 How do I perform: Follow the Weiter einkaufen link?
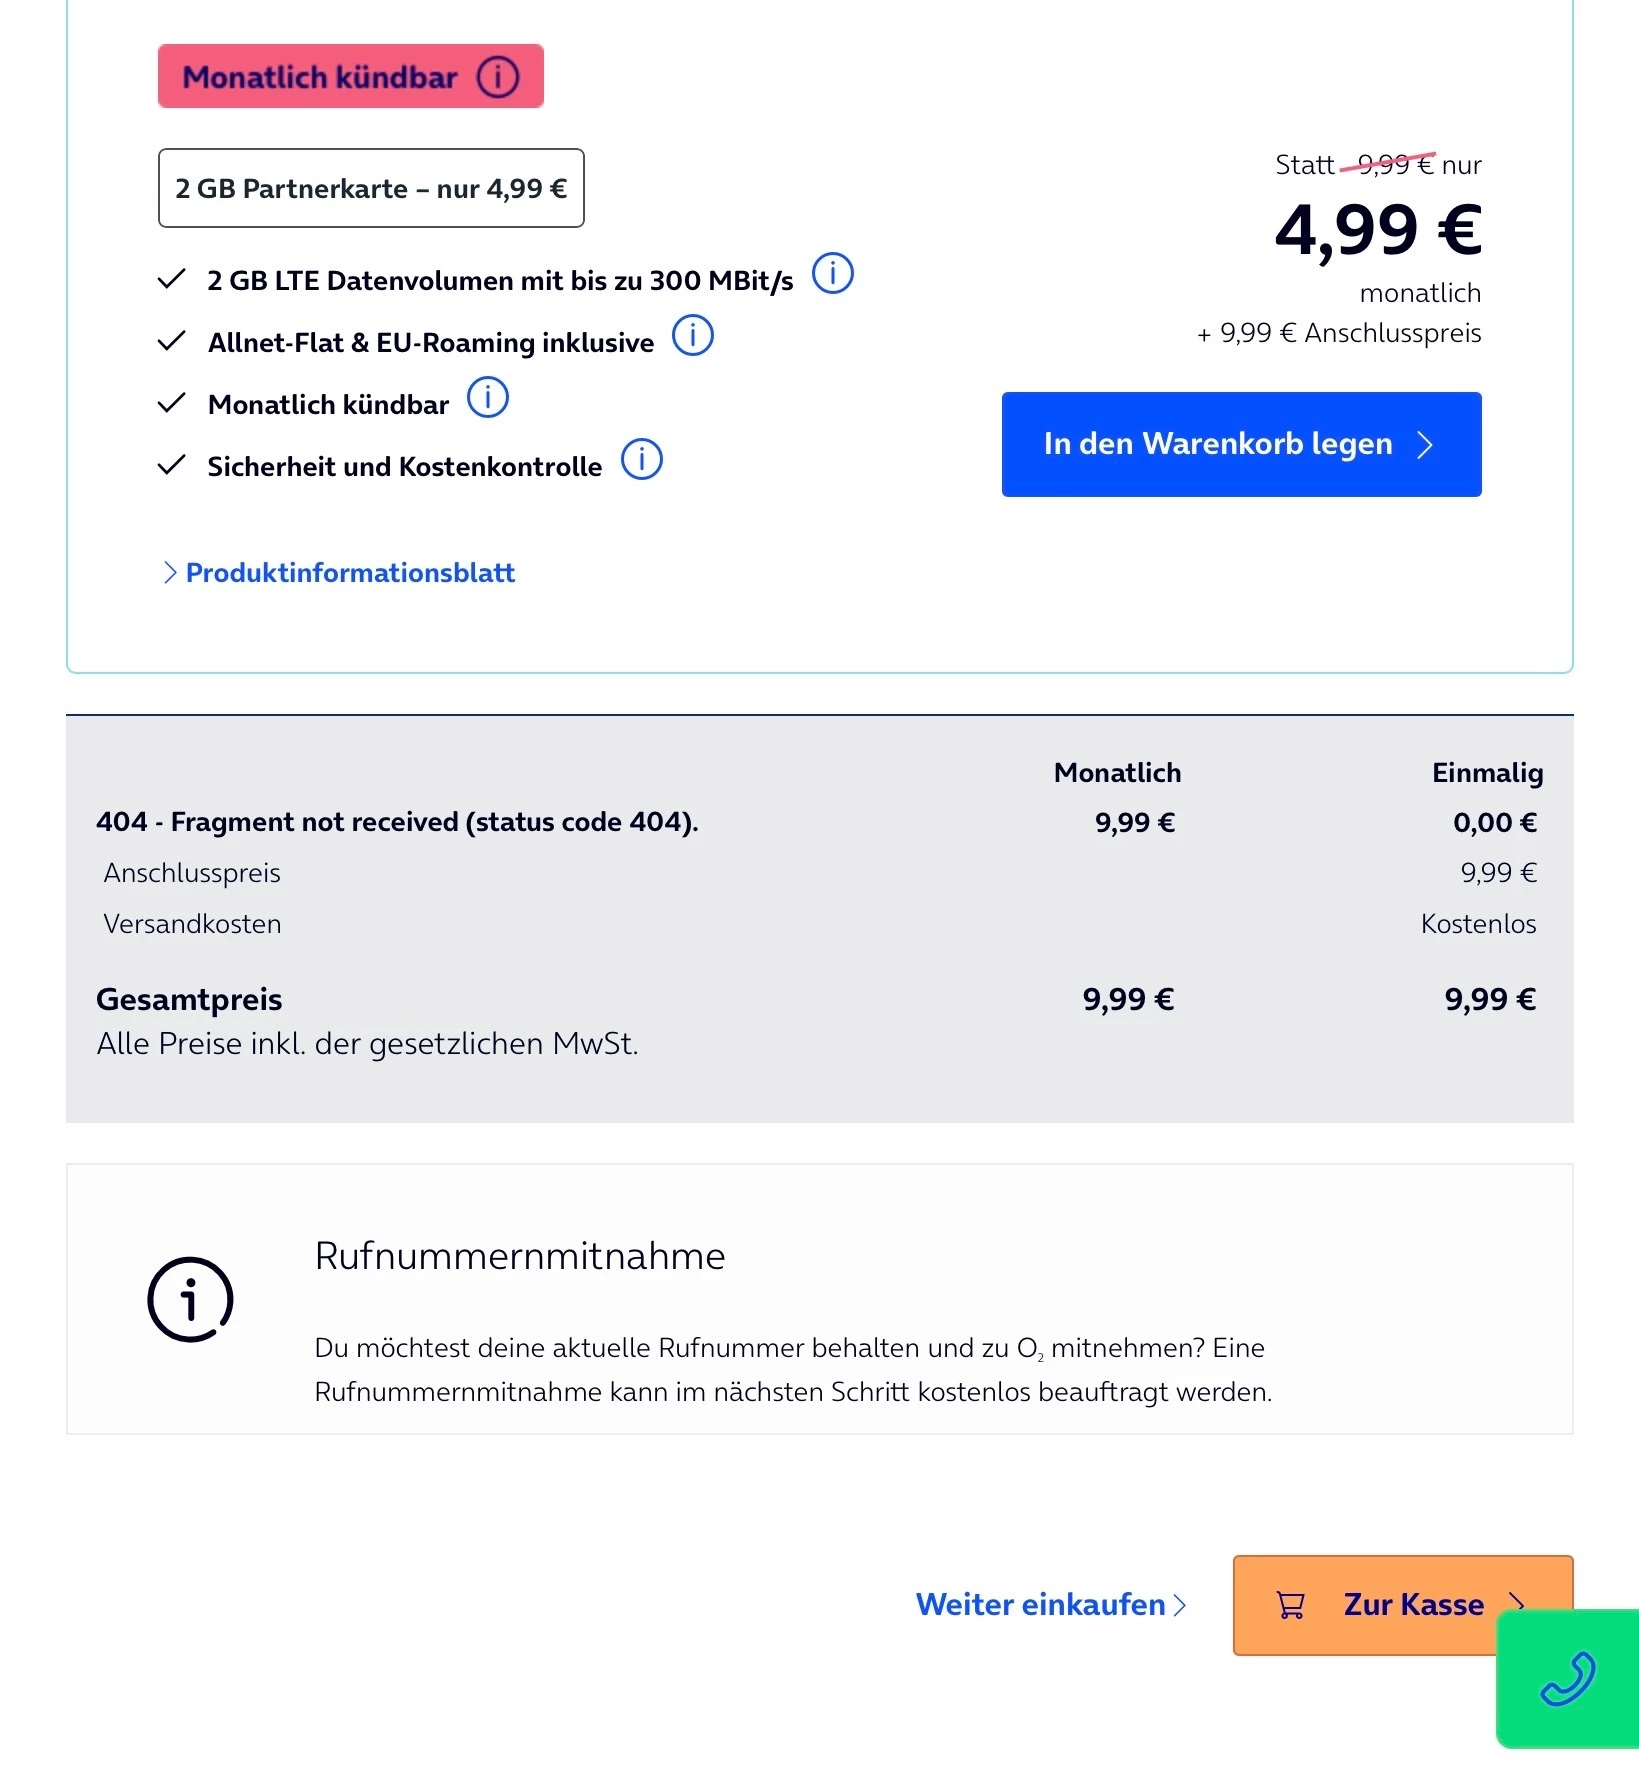tap(1040, 1604)
